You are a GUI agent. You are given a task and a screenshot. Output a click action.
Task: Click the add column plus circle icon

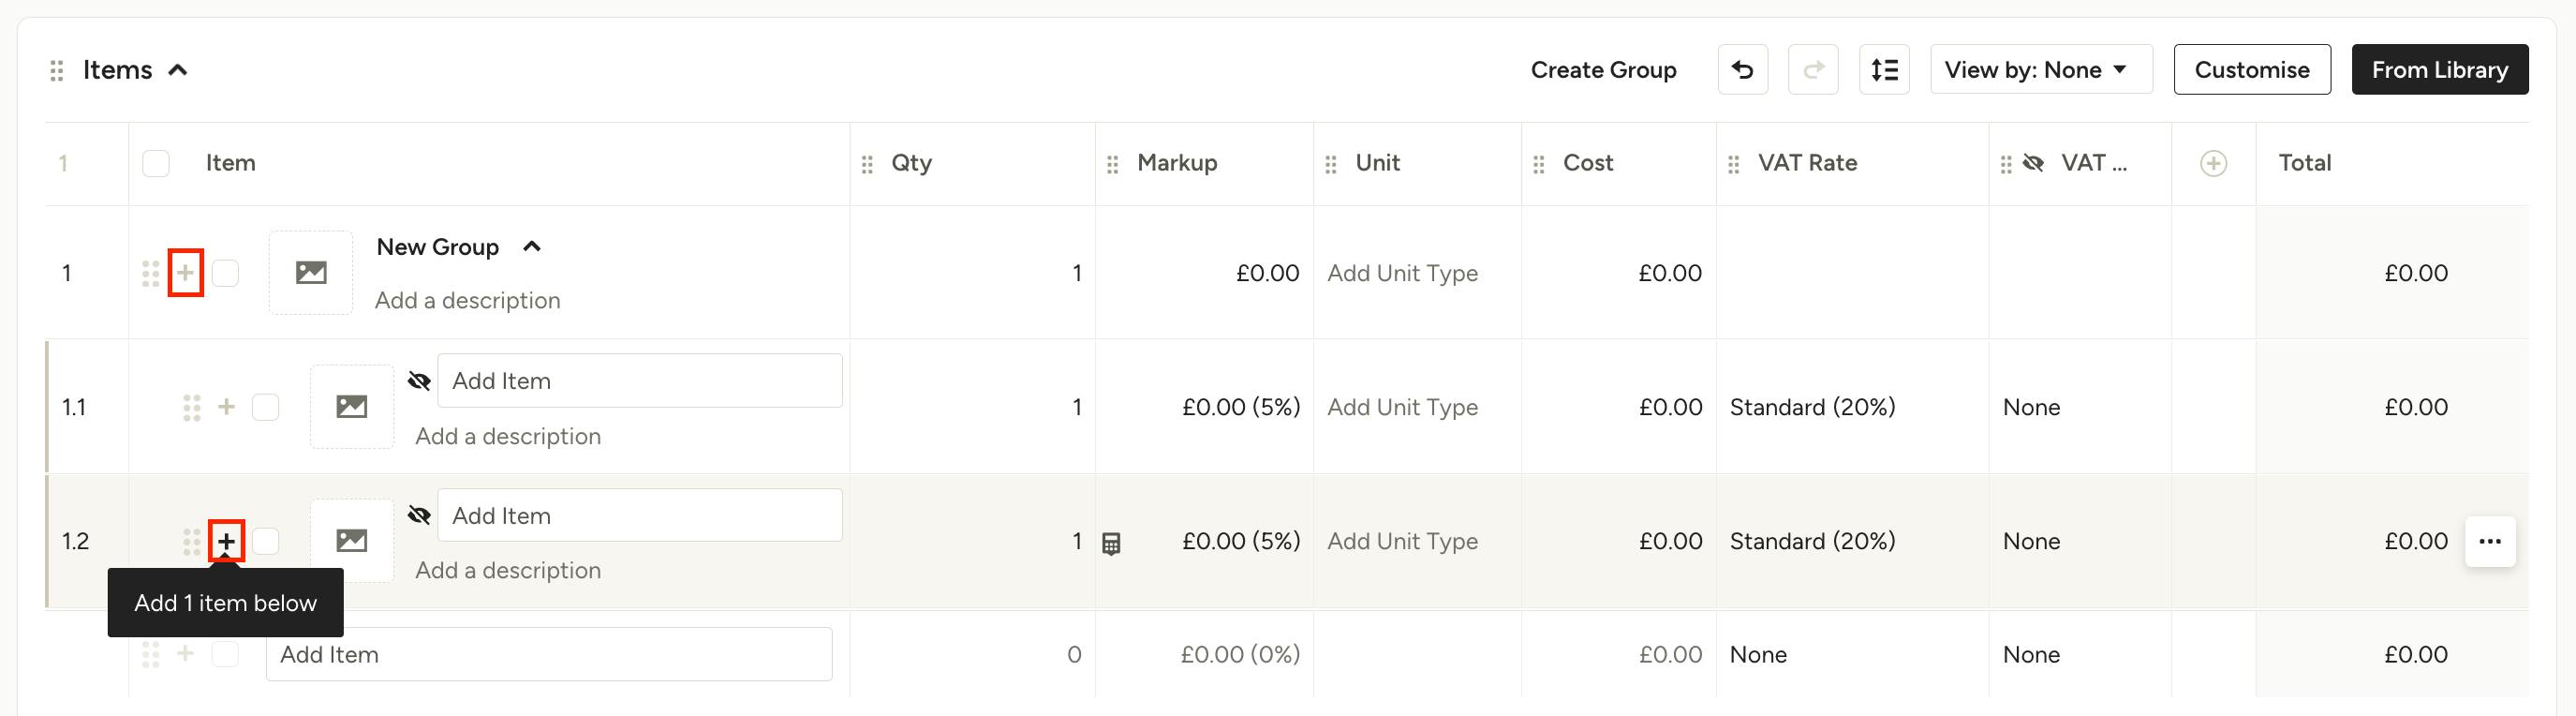click(x=2213, y=164)
